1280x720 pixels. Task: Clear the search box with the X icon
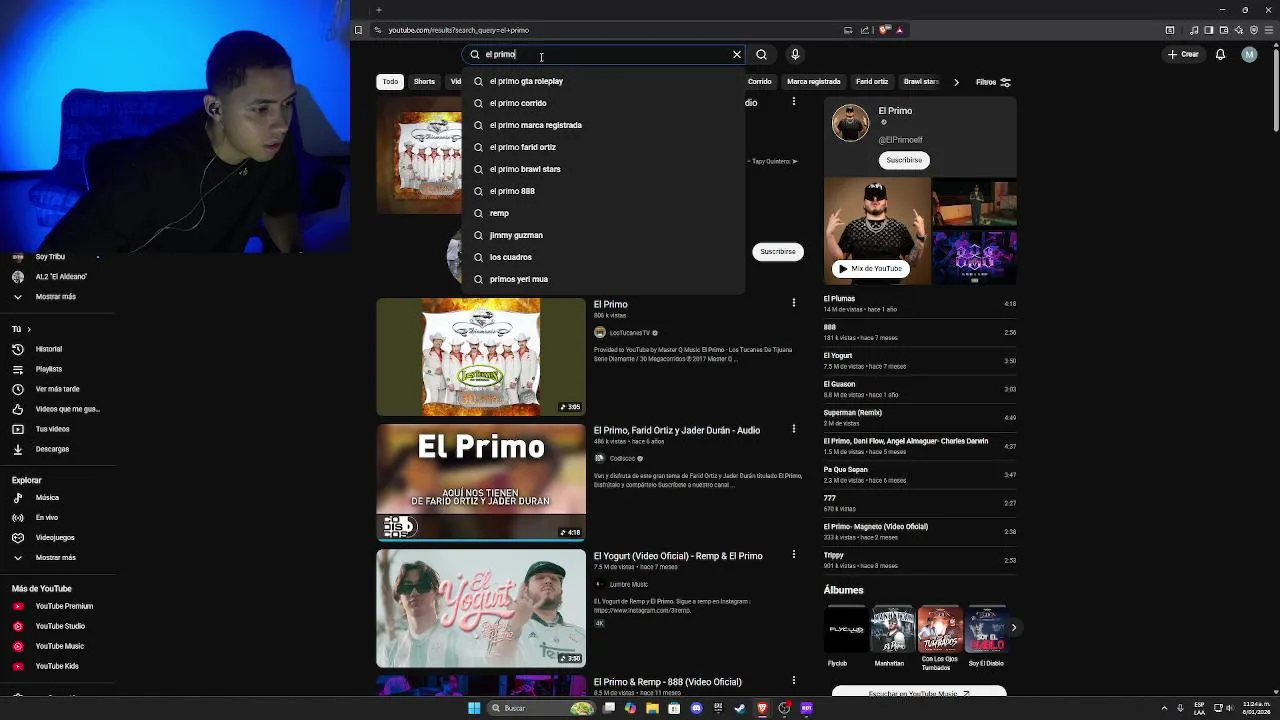click(x=737, y=55)
